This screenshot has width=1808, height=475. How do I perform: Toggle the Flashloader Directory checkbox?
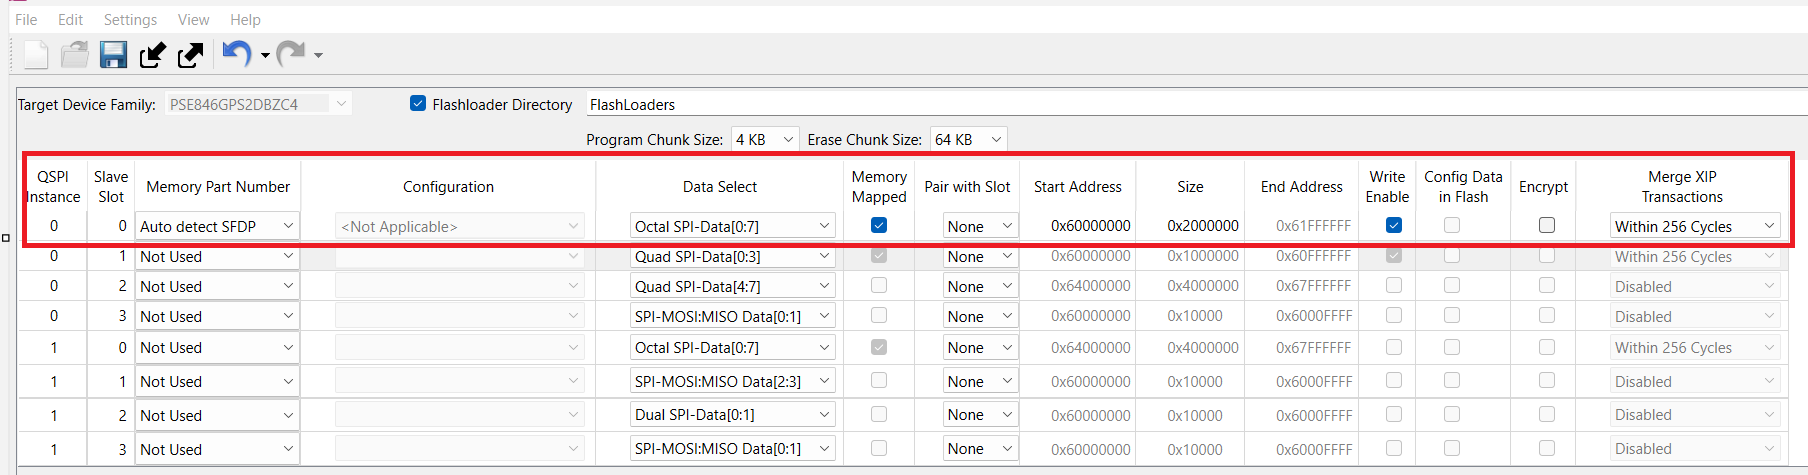coord(418,104)
